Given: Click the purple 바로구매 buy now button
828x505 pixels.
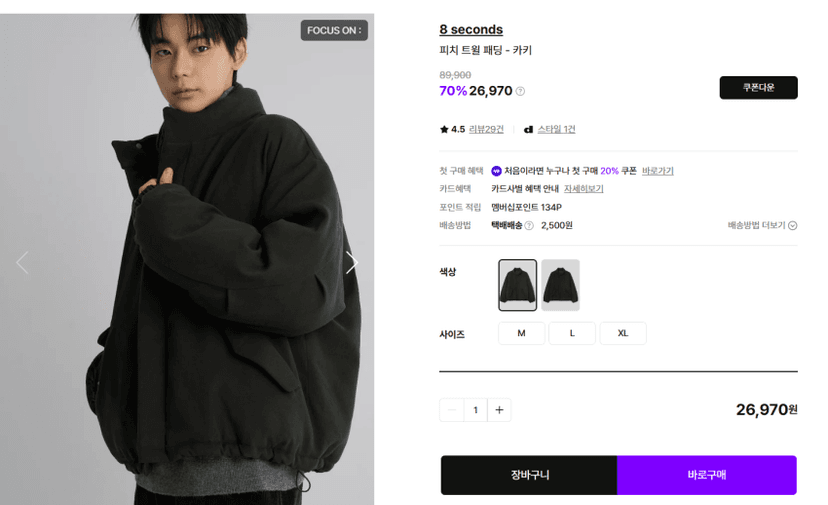Looking at the screenshot, I should 707,475.
